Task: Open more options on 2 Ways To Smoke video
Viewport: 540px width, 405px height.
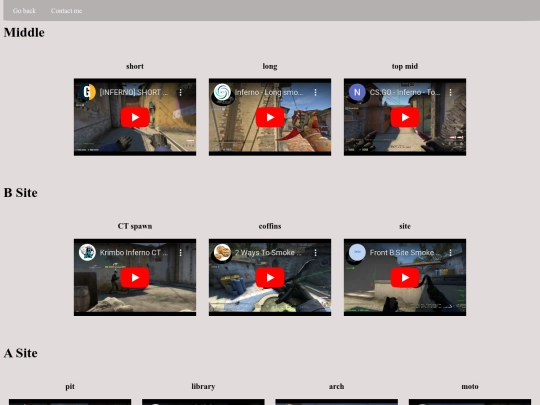Action: point(315,252)
